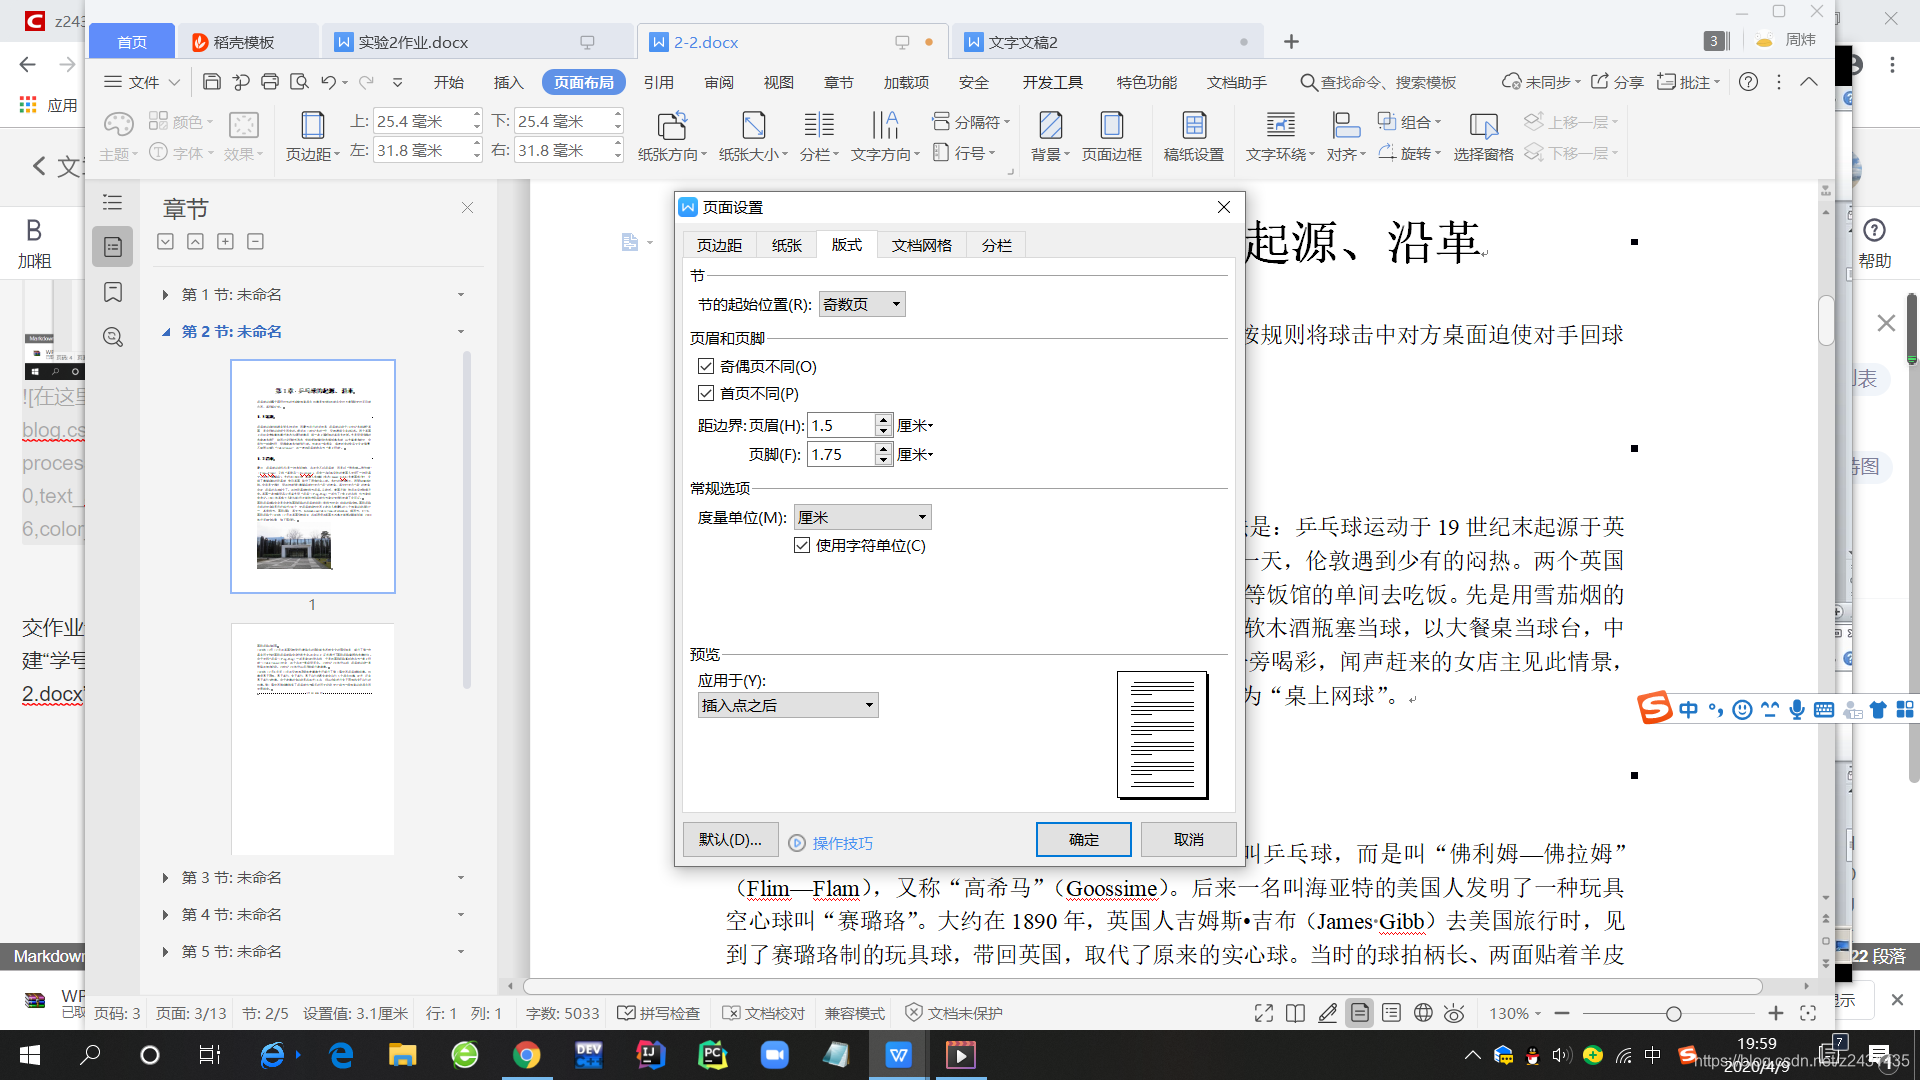Switch to Columns tab in dialog
Image resolution: width=1920 pixels, height=1080 pixels.
click(997, 245)
